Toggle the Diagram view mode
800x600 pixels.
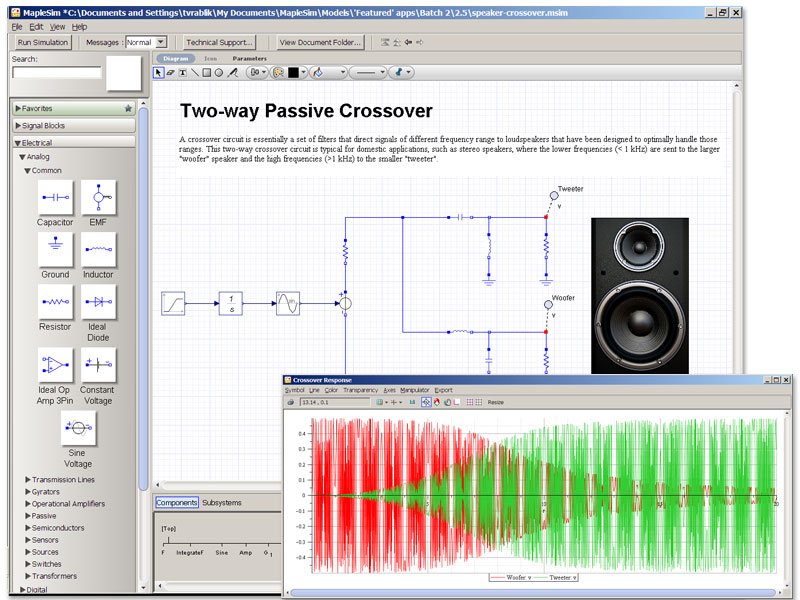pos(176,58)
